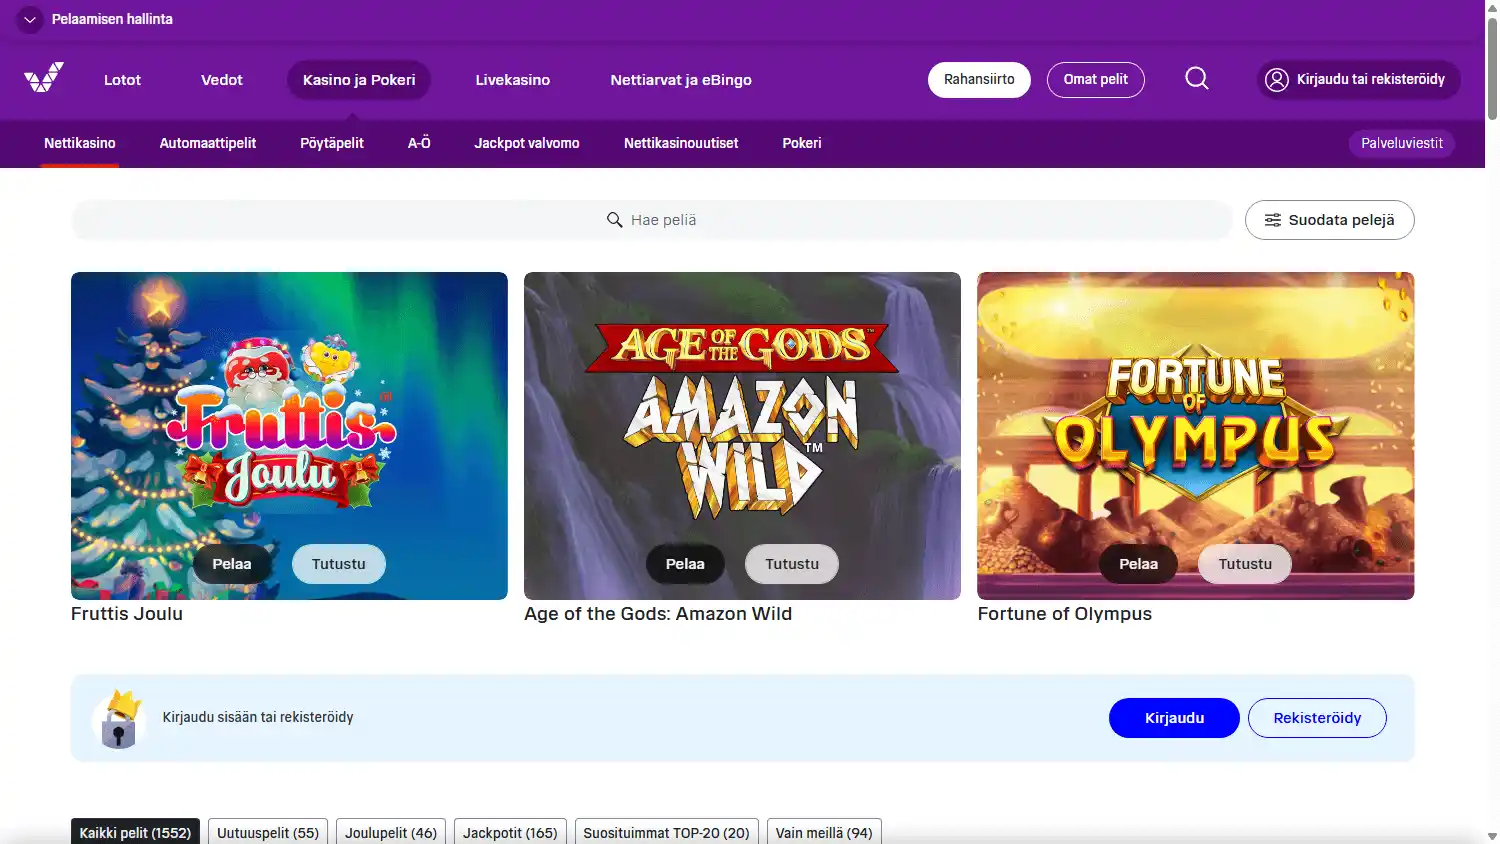This screenshot has height=844, width=1500.
Task: Toggle the Jackpotit (165) filter
Action: tap(510, 832)
